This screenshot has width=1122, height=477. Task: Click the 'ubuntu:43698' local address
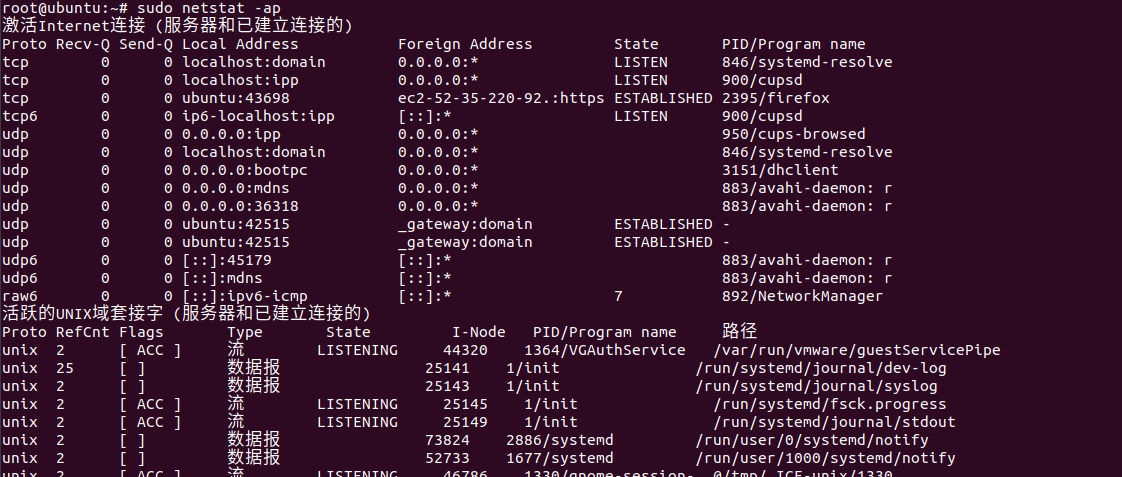tap(236, 98)
